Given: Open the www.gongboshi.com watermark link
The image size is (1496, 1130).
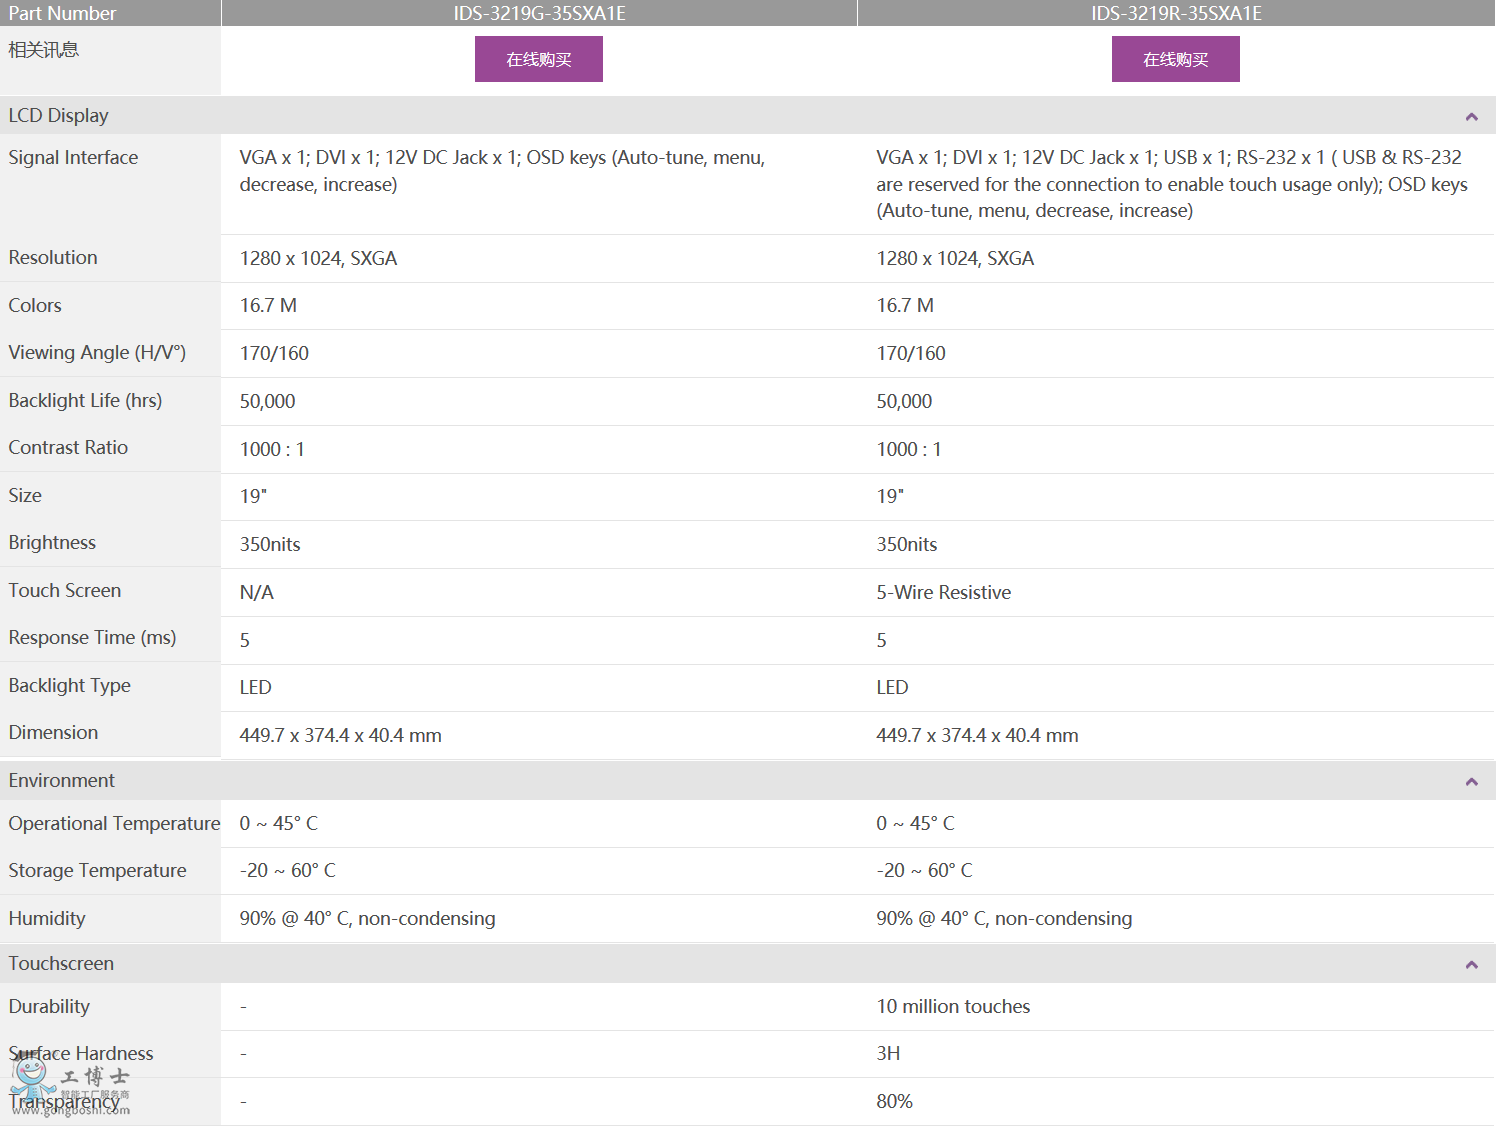Looking at the screenshot, I should pos(71,1110).
